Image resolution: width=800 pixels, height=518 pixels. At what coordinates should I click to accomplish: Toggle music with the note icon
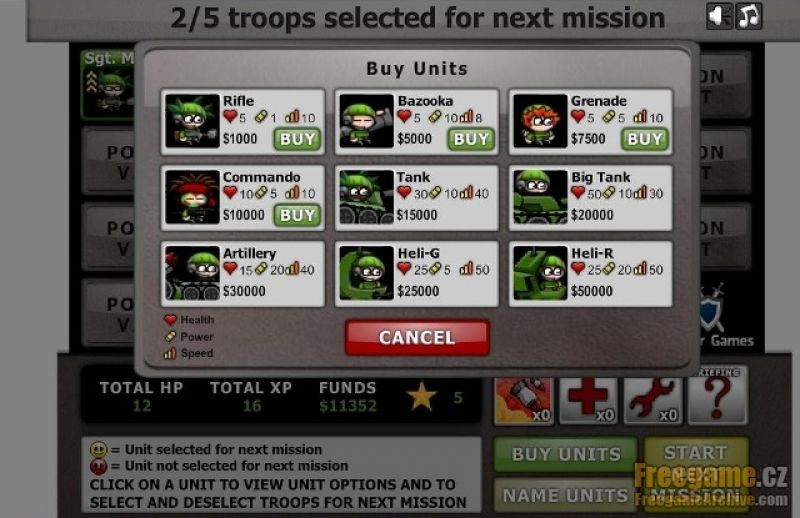[x=748, y=16]
